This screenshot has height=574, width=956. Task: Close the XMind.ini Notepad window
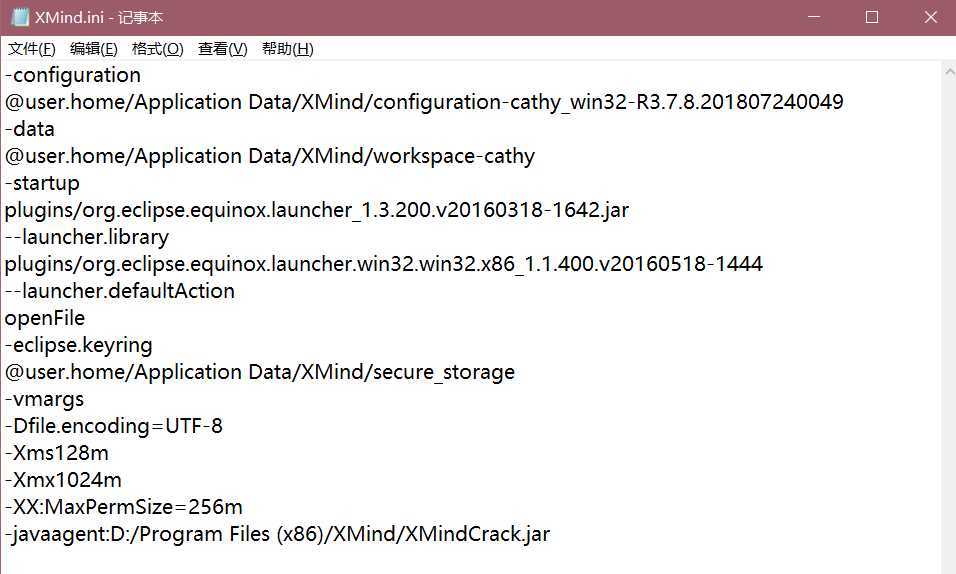pos(929,17)
